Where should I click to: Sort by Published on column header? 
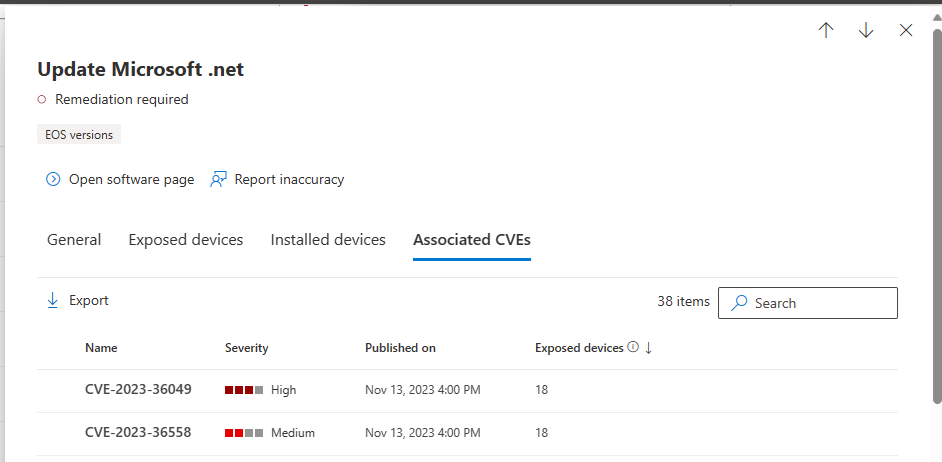pos(400,348)
